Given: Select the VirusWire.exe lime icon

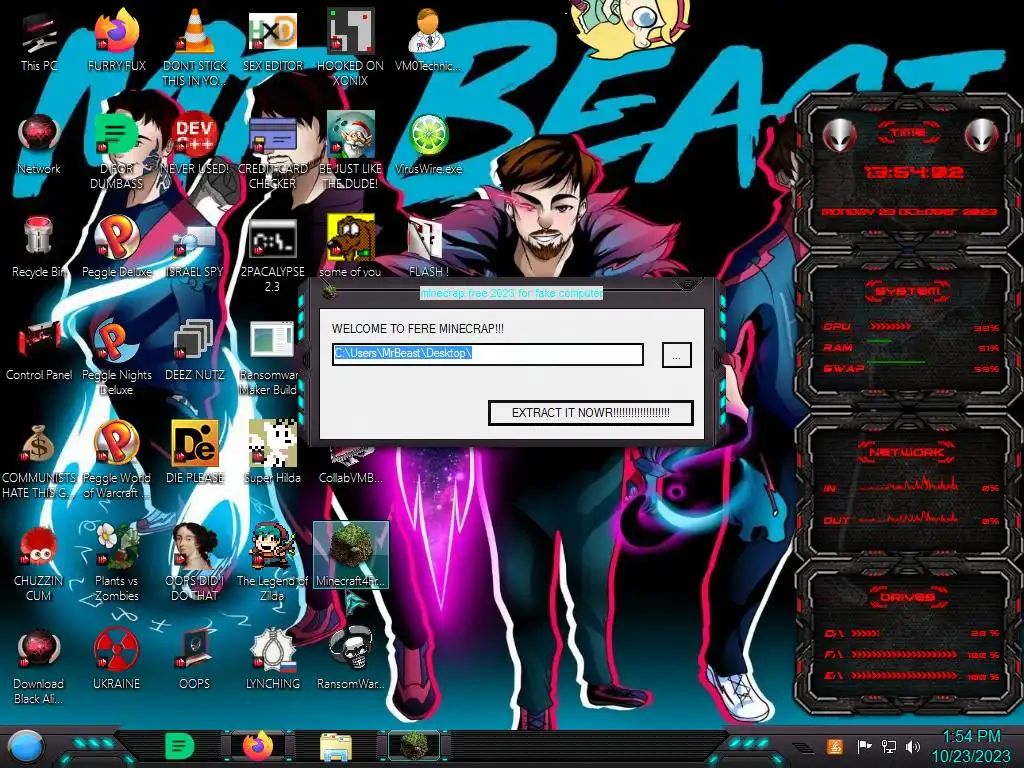Looking at the screenshot, I should 428,145.
